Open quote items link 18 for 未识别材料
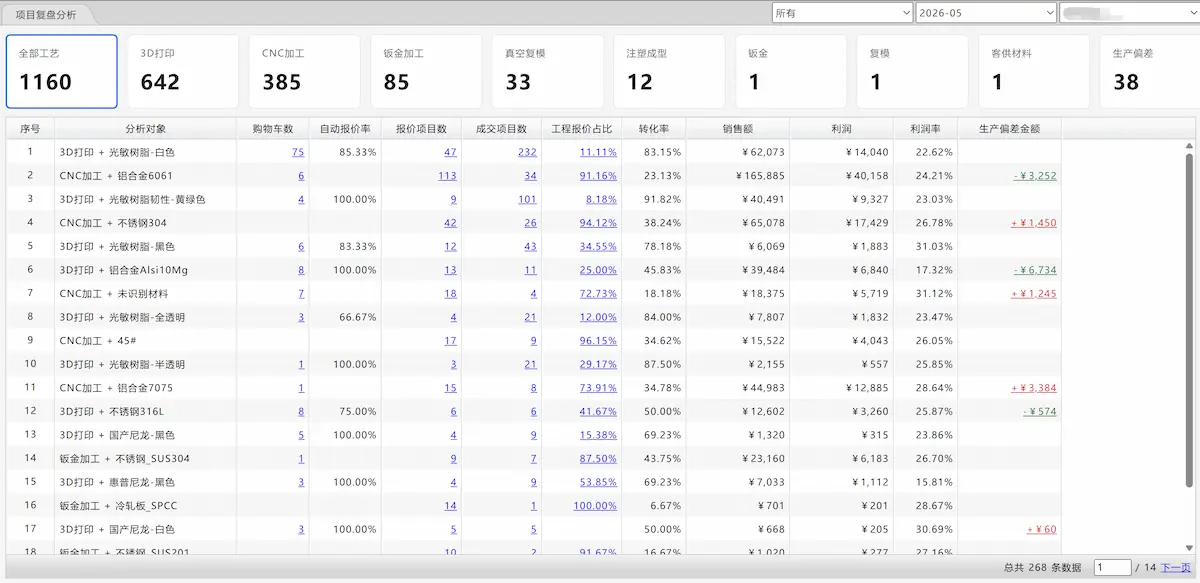 click(450, 294)
